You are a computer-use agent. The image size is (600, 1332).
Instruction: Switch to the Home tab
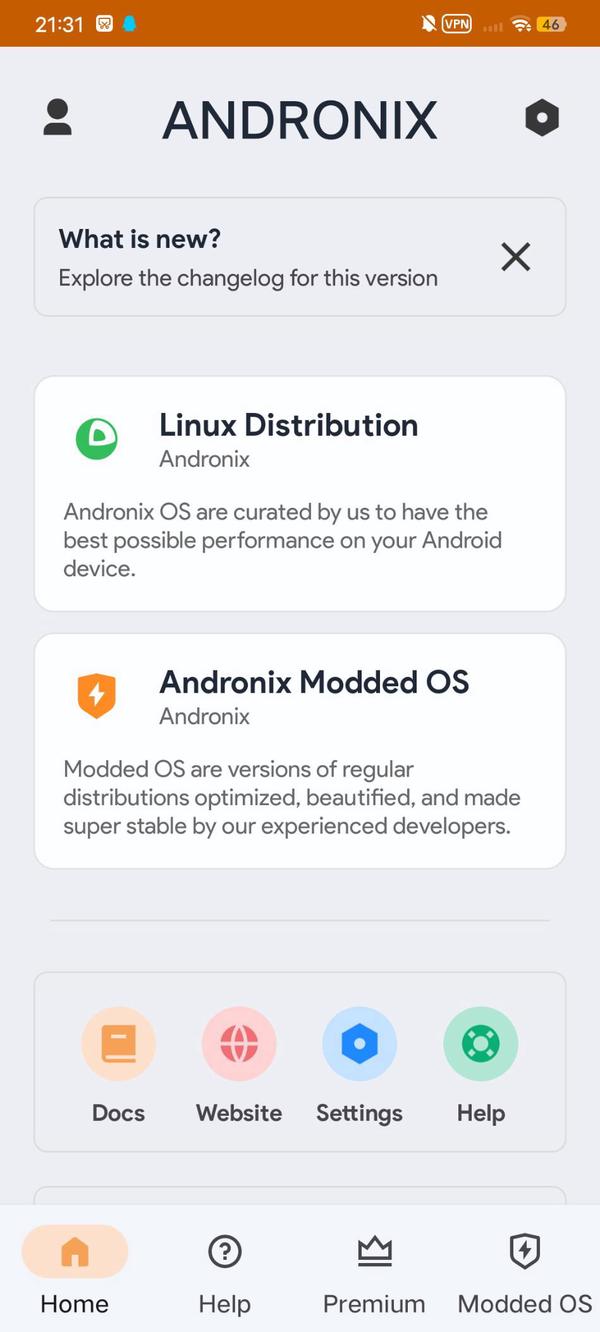coord(74,1270)
